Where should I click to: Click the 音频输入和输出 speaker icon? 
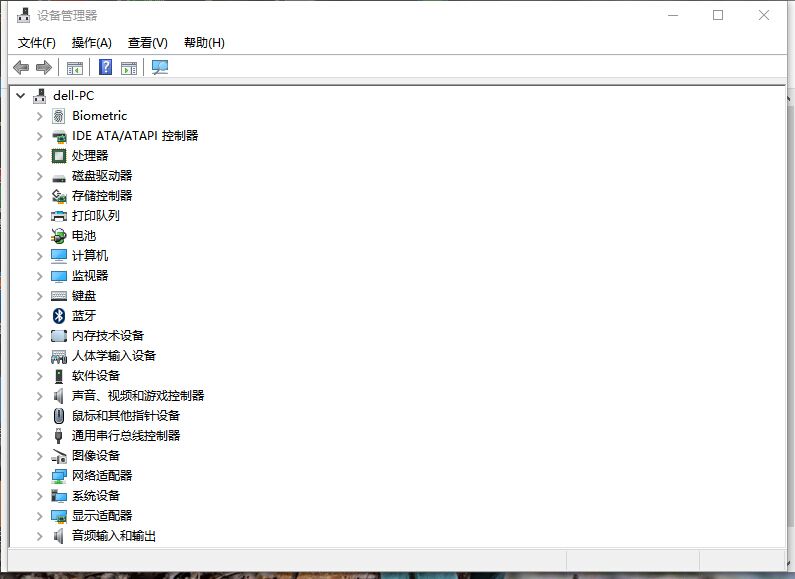(59, 536)
